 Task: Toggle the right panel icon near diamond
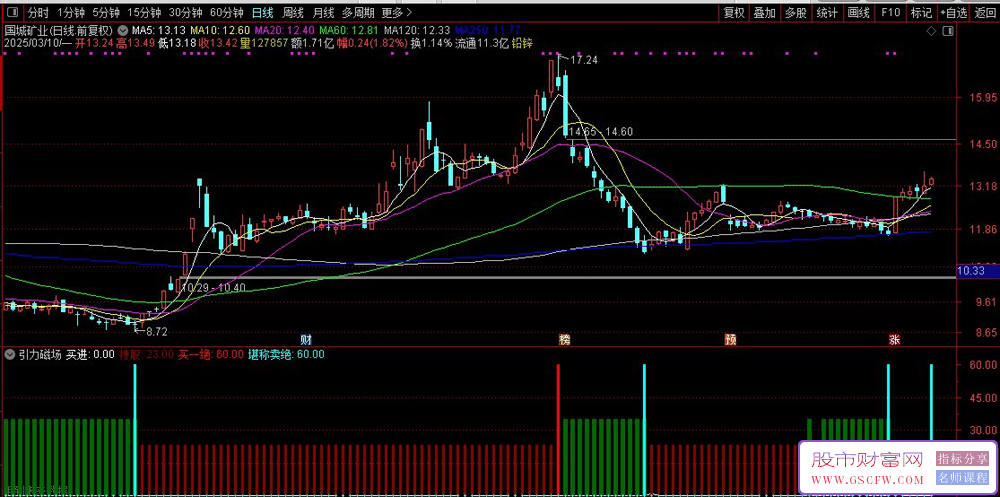pos(948,31)
